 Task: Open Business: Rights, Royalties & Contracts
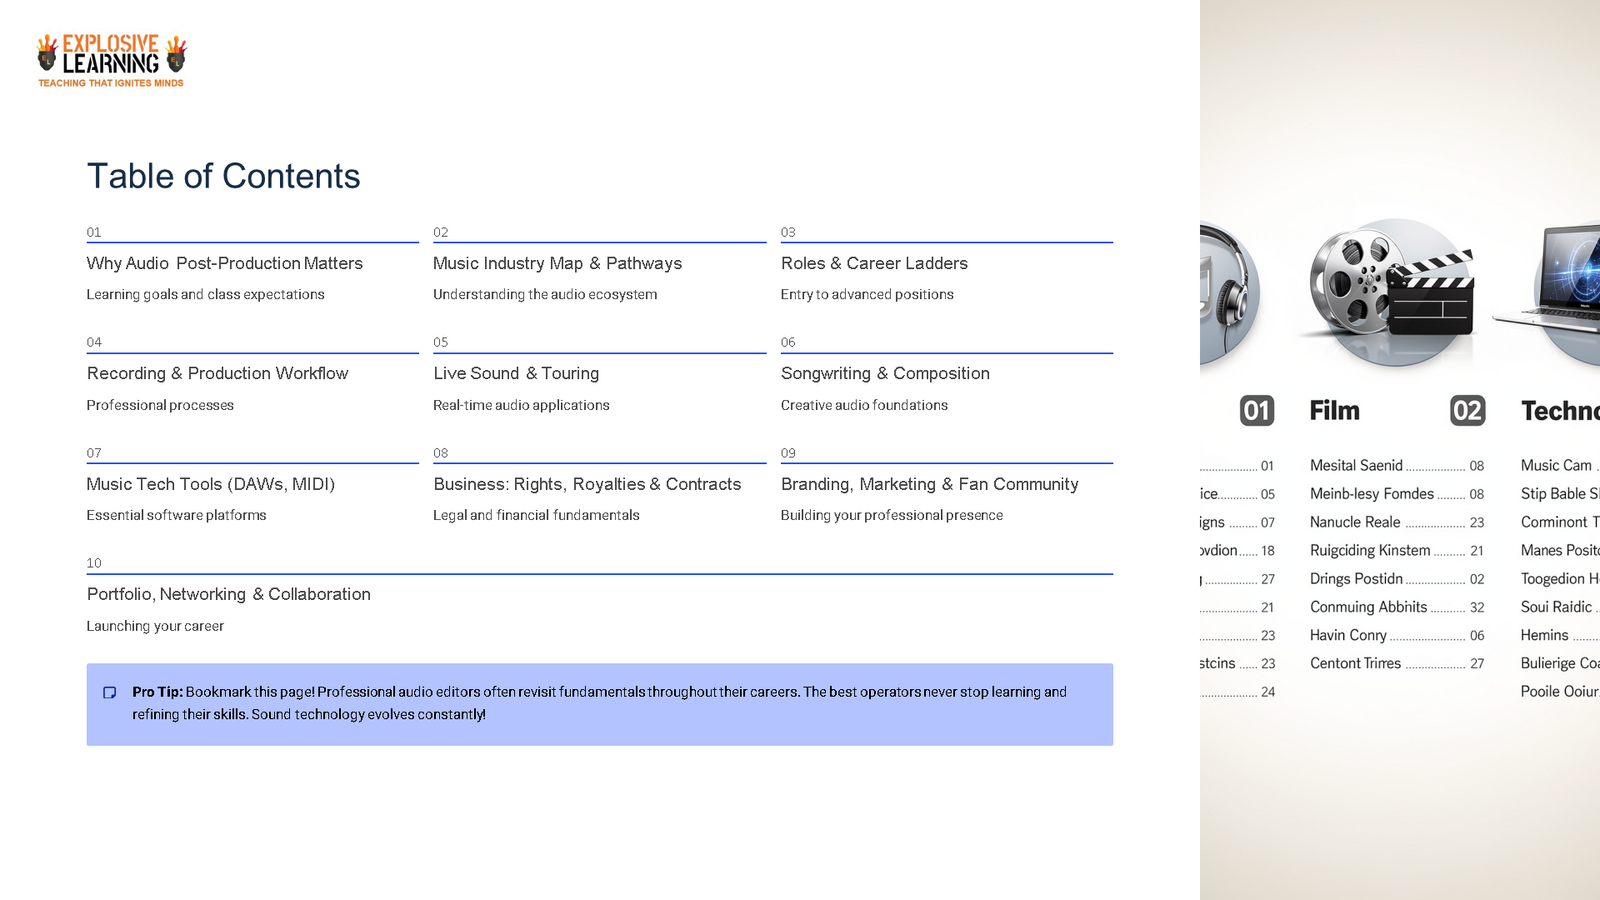[587, 484]
